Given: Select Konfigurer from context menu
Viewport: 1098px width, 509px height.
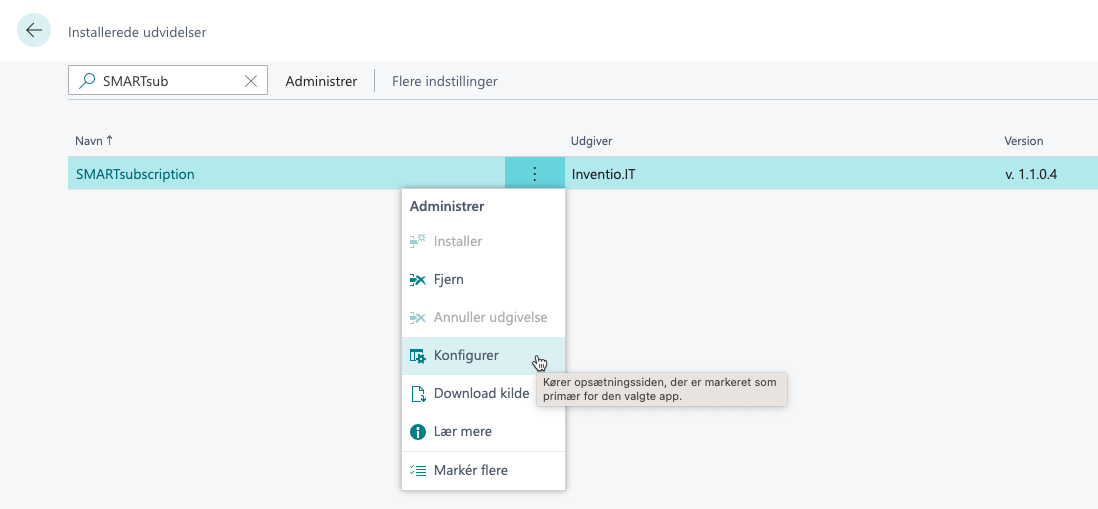Looking at the screenshot, I should (x=466, y=356).
